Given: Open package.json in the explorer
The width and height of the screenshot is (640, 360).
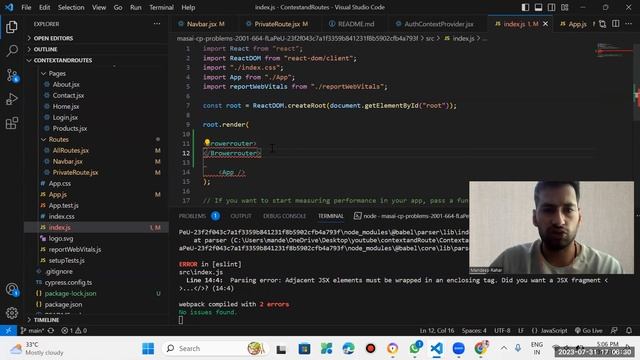Looking at the screenshot, I should pos(63,304).
